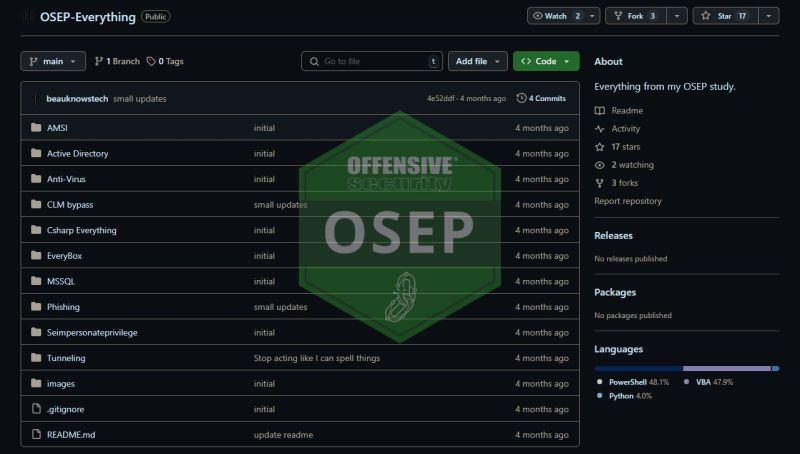The image size is (800, 454).
Task: Click the clock icon next to 4 Commits
Action: point(521,98)
